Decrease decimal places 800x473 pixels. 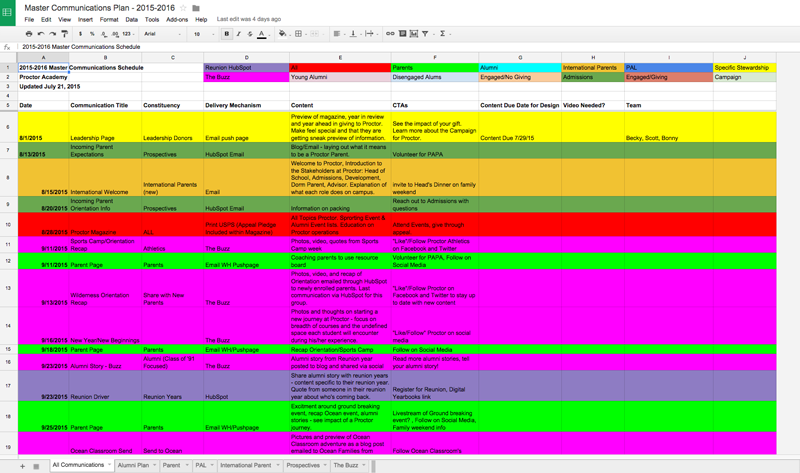(x=104, y=34)
